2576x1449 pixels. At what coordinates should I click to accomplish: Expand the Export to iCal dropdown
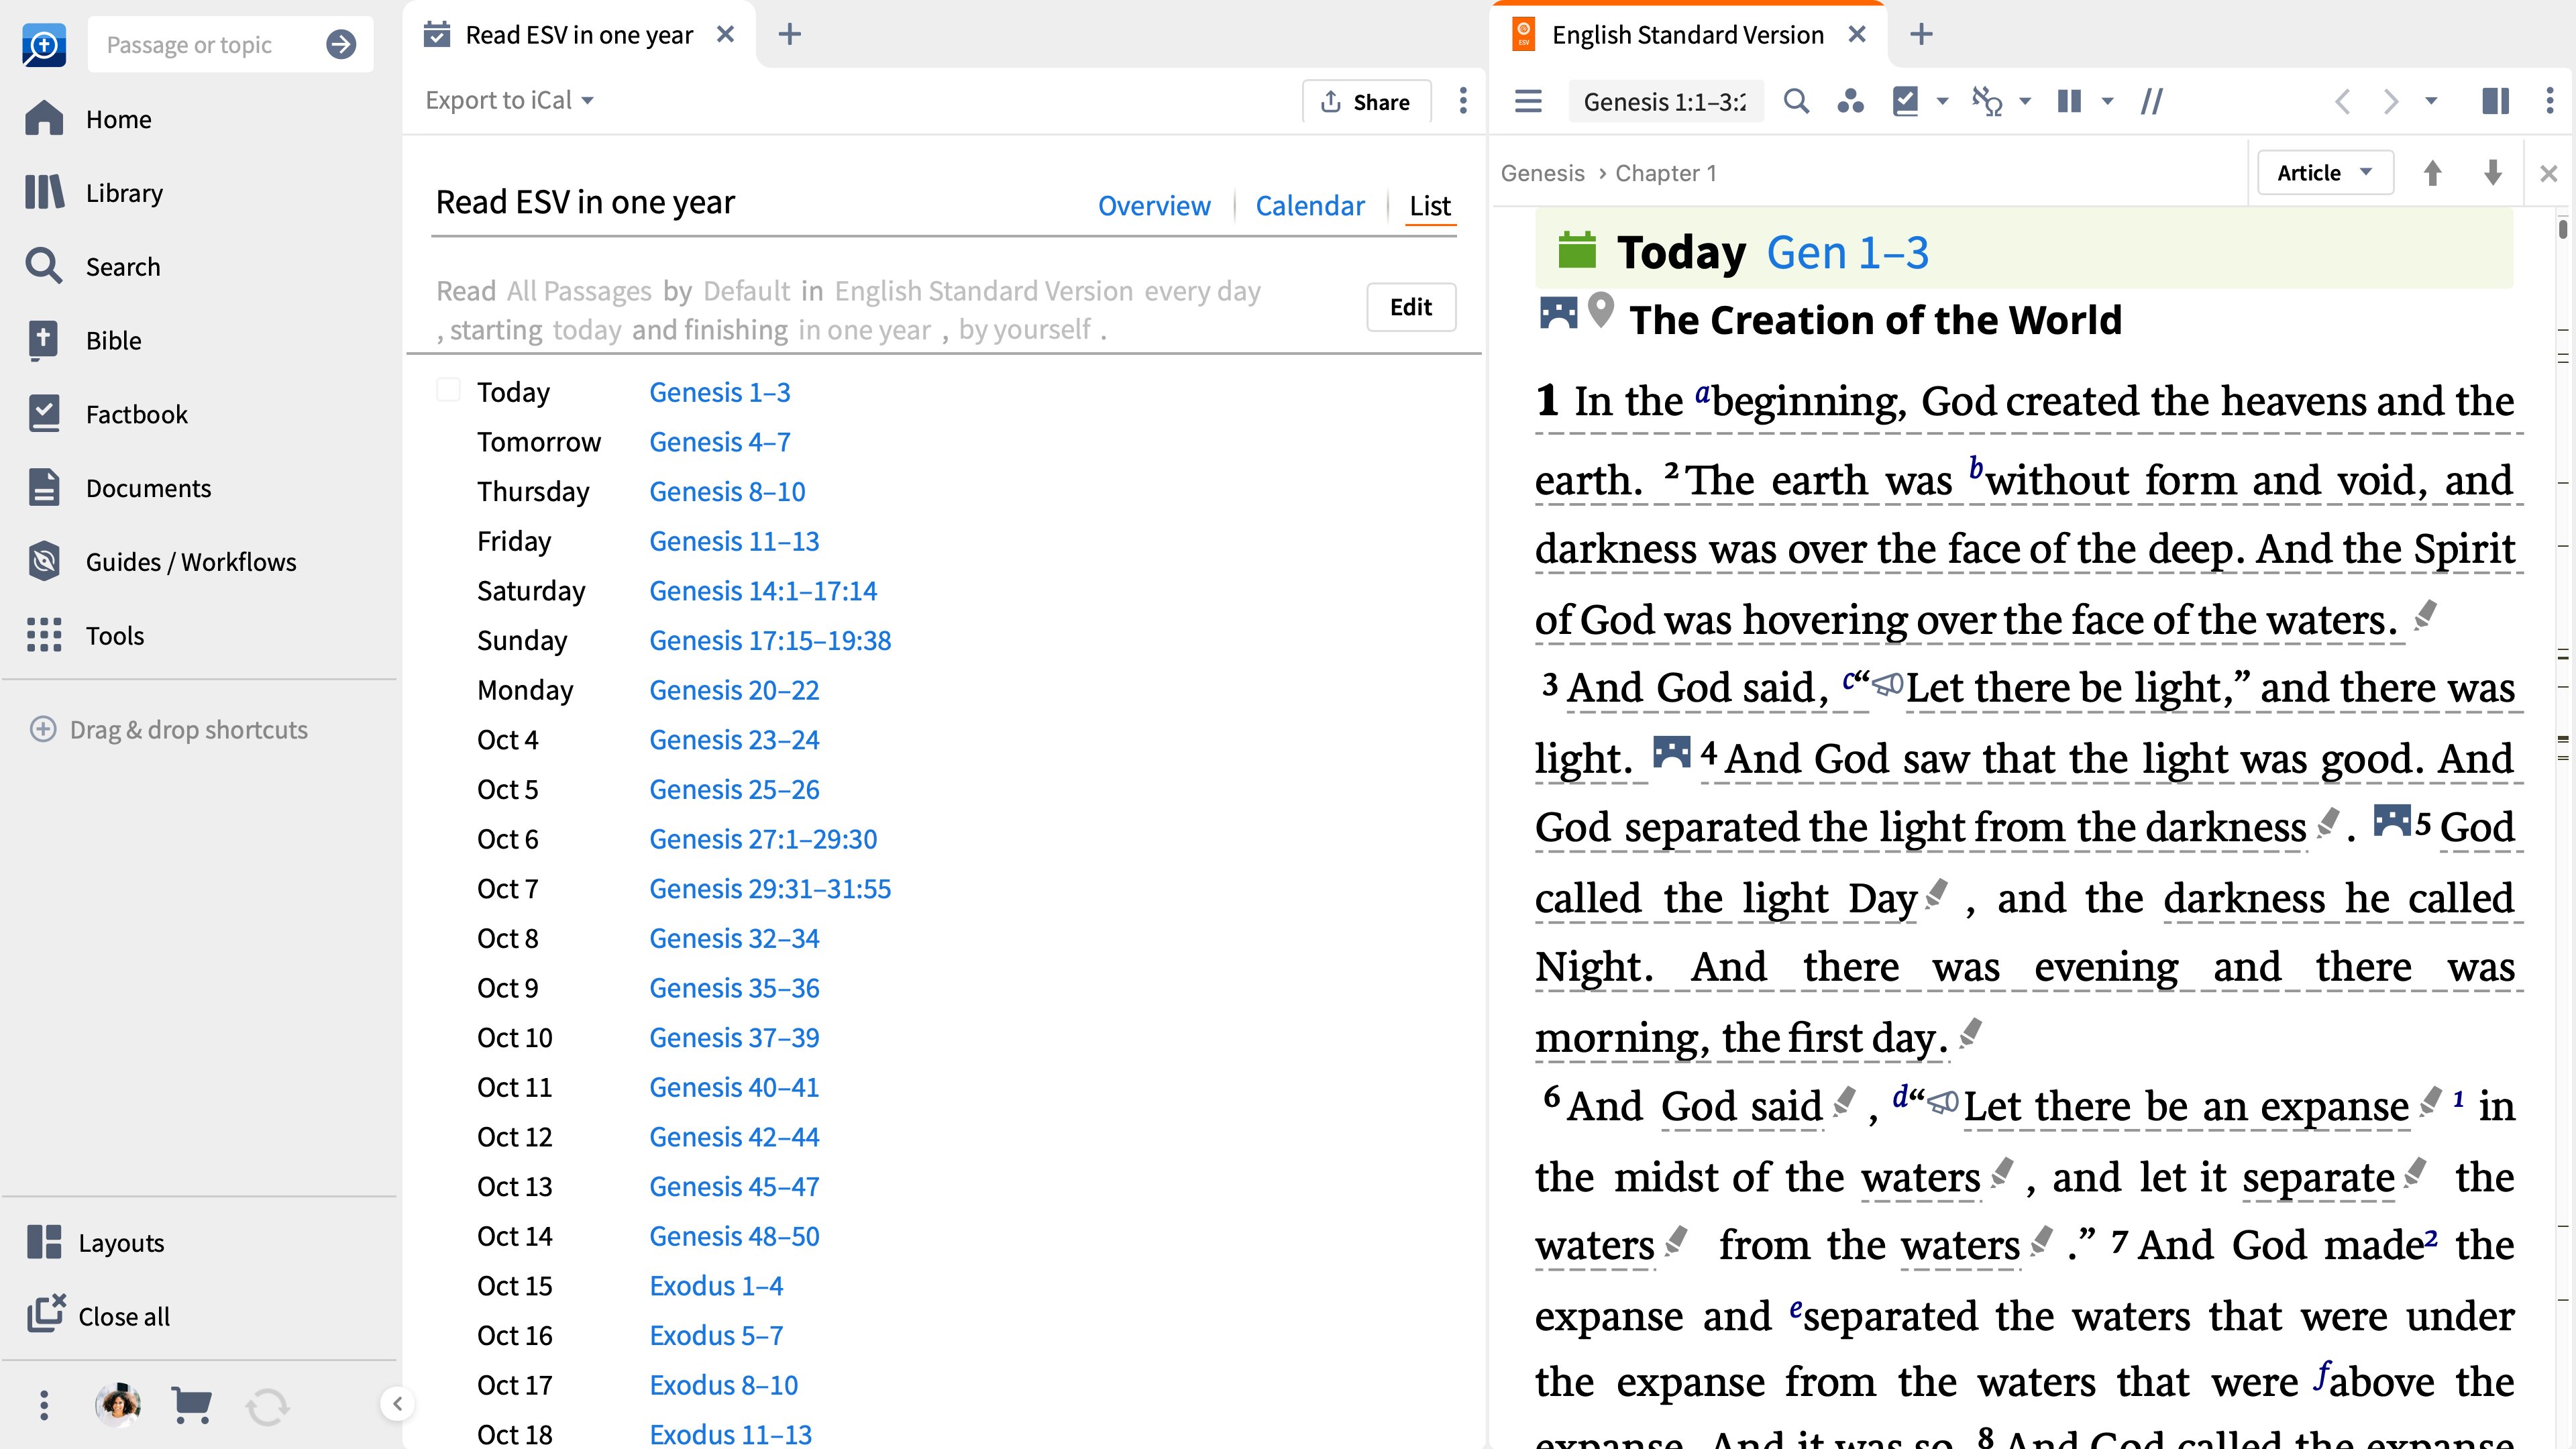509,100
